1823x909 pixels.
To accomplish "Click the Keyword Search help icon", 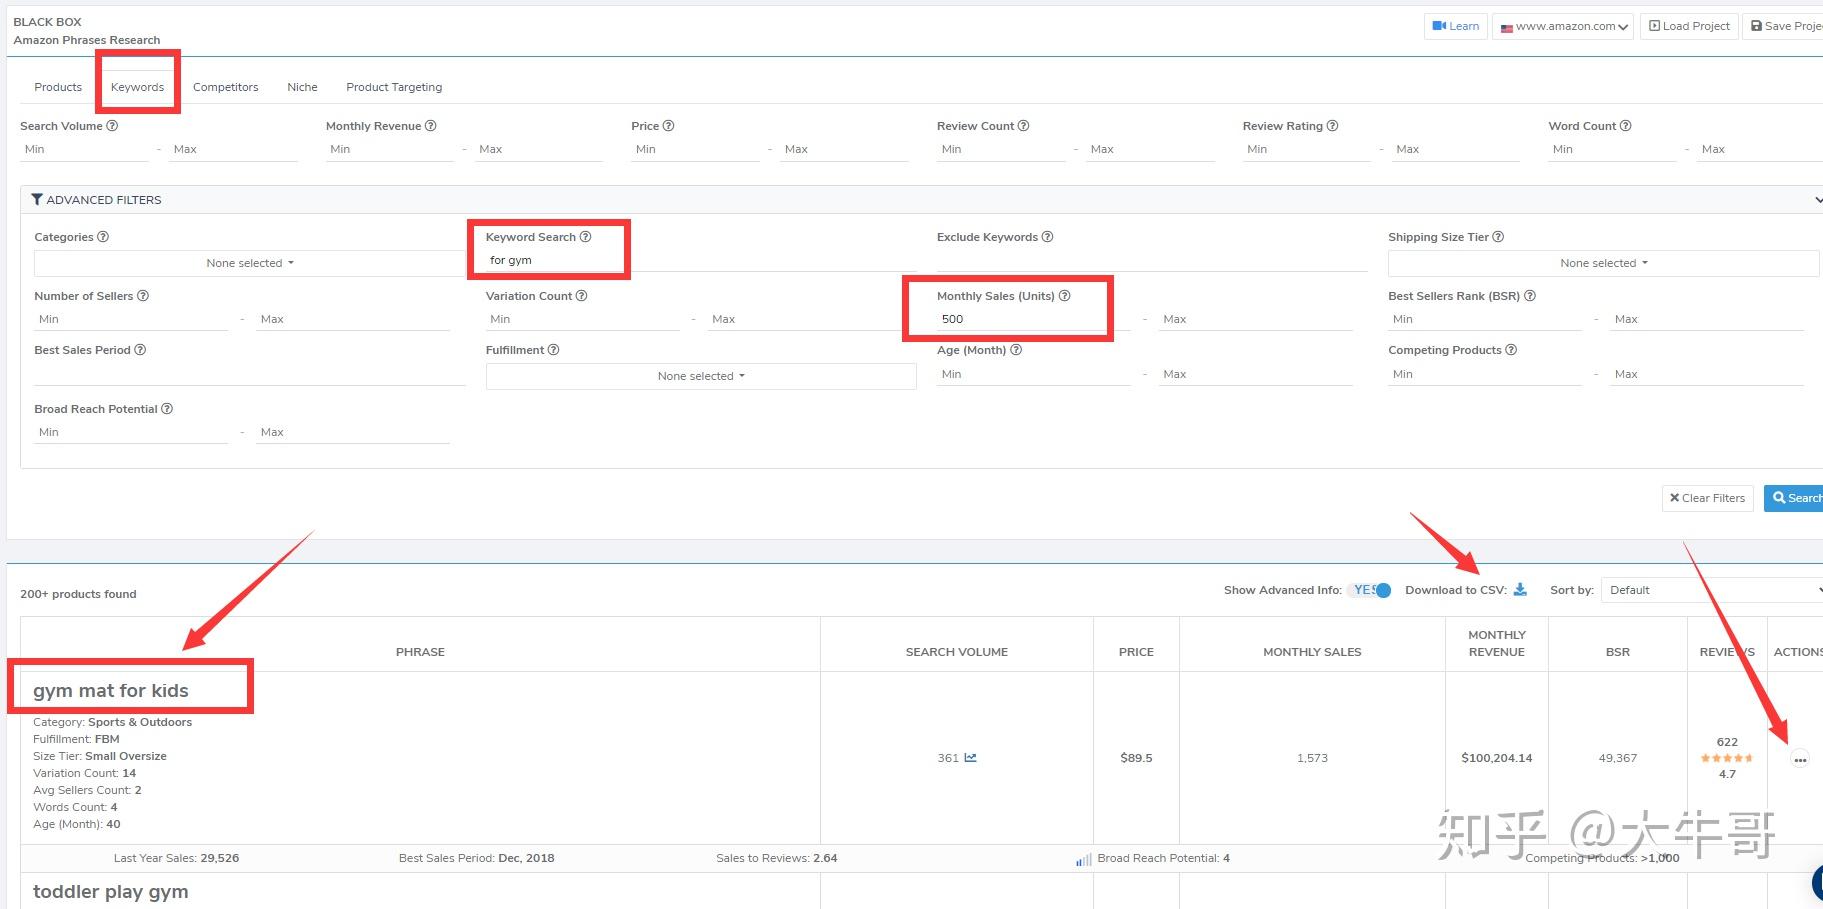I will click(x=586, y=237).
